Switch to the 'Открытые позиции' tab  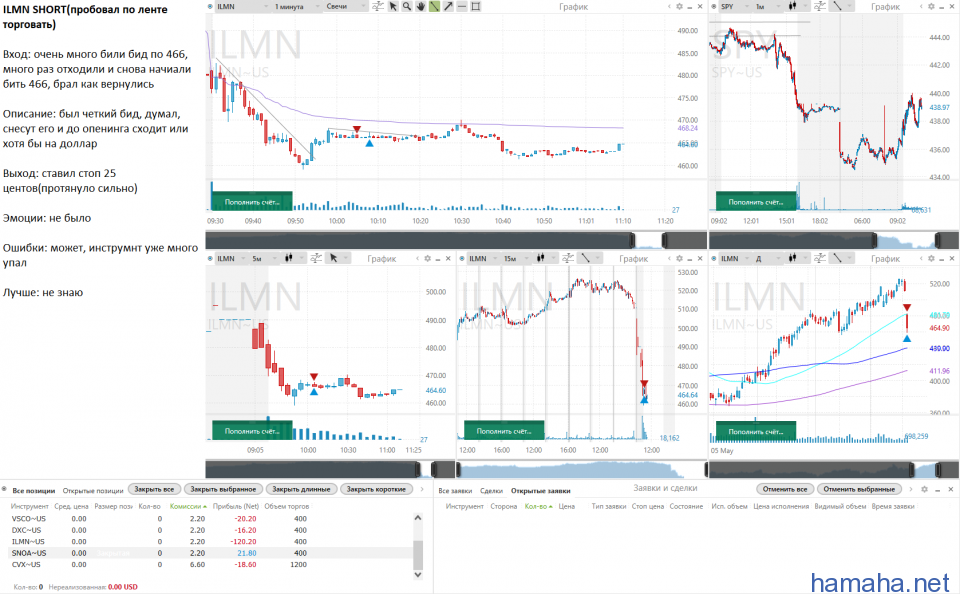click(92, 491)
